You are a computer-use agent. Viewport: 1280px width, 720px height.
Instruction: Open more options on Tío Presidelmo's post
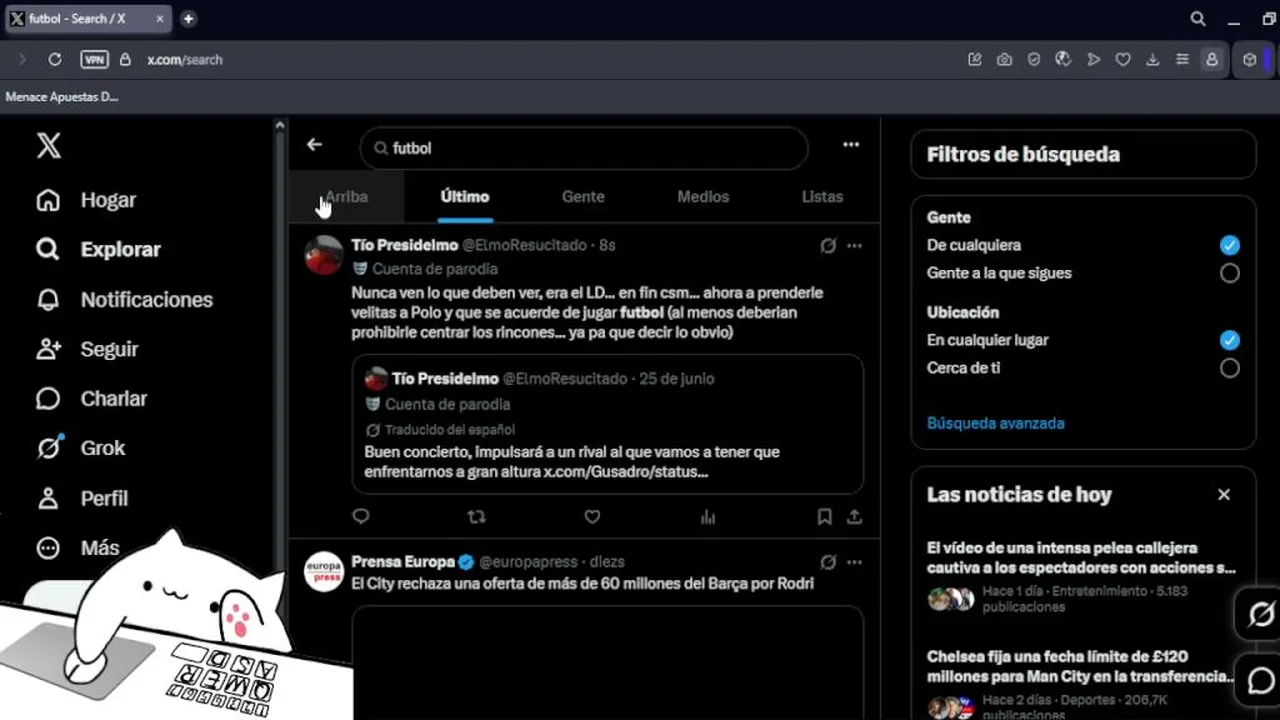pos(854,246)
